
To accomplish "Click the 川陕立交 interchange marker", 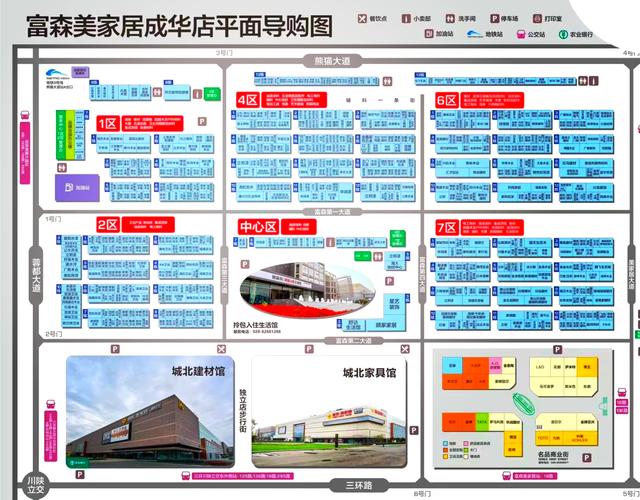I will pyautogui.click(x=36, y=485).
